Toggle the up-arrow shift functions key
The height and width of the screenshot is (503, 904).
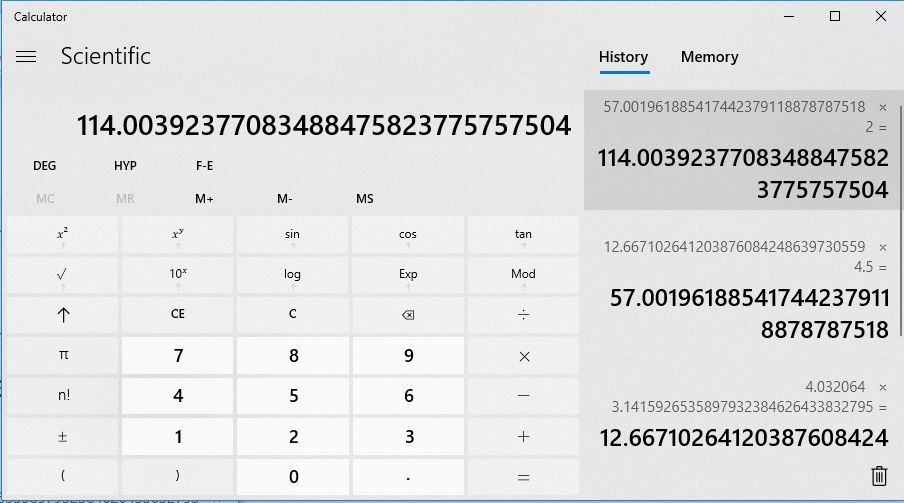62,314
